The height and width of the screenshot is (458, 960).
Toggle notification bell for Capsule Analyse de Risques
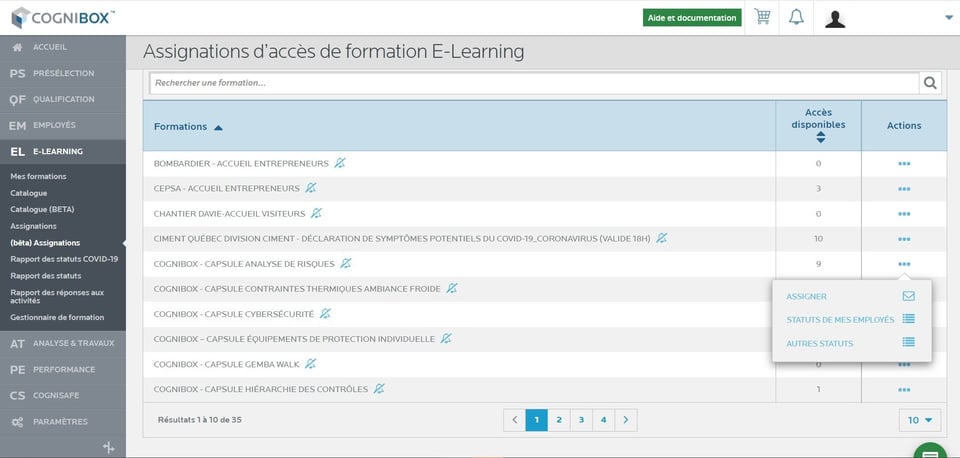point(346,263)
